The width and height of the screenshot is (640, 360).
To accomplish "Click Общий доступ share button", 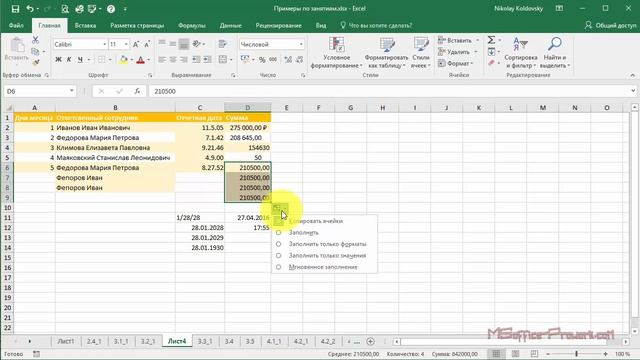I will pos(611,25).
